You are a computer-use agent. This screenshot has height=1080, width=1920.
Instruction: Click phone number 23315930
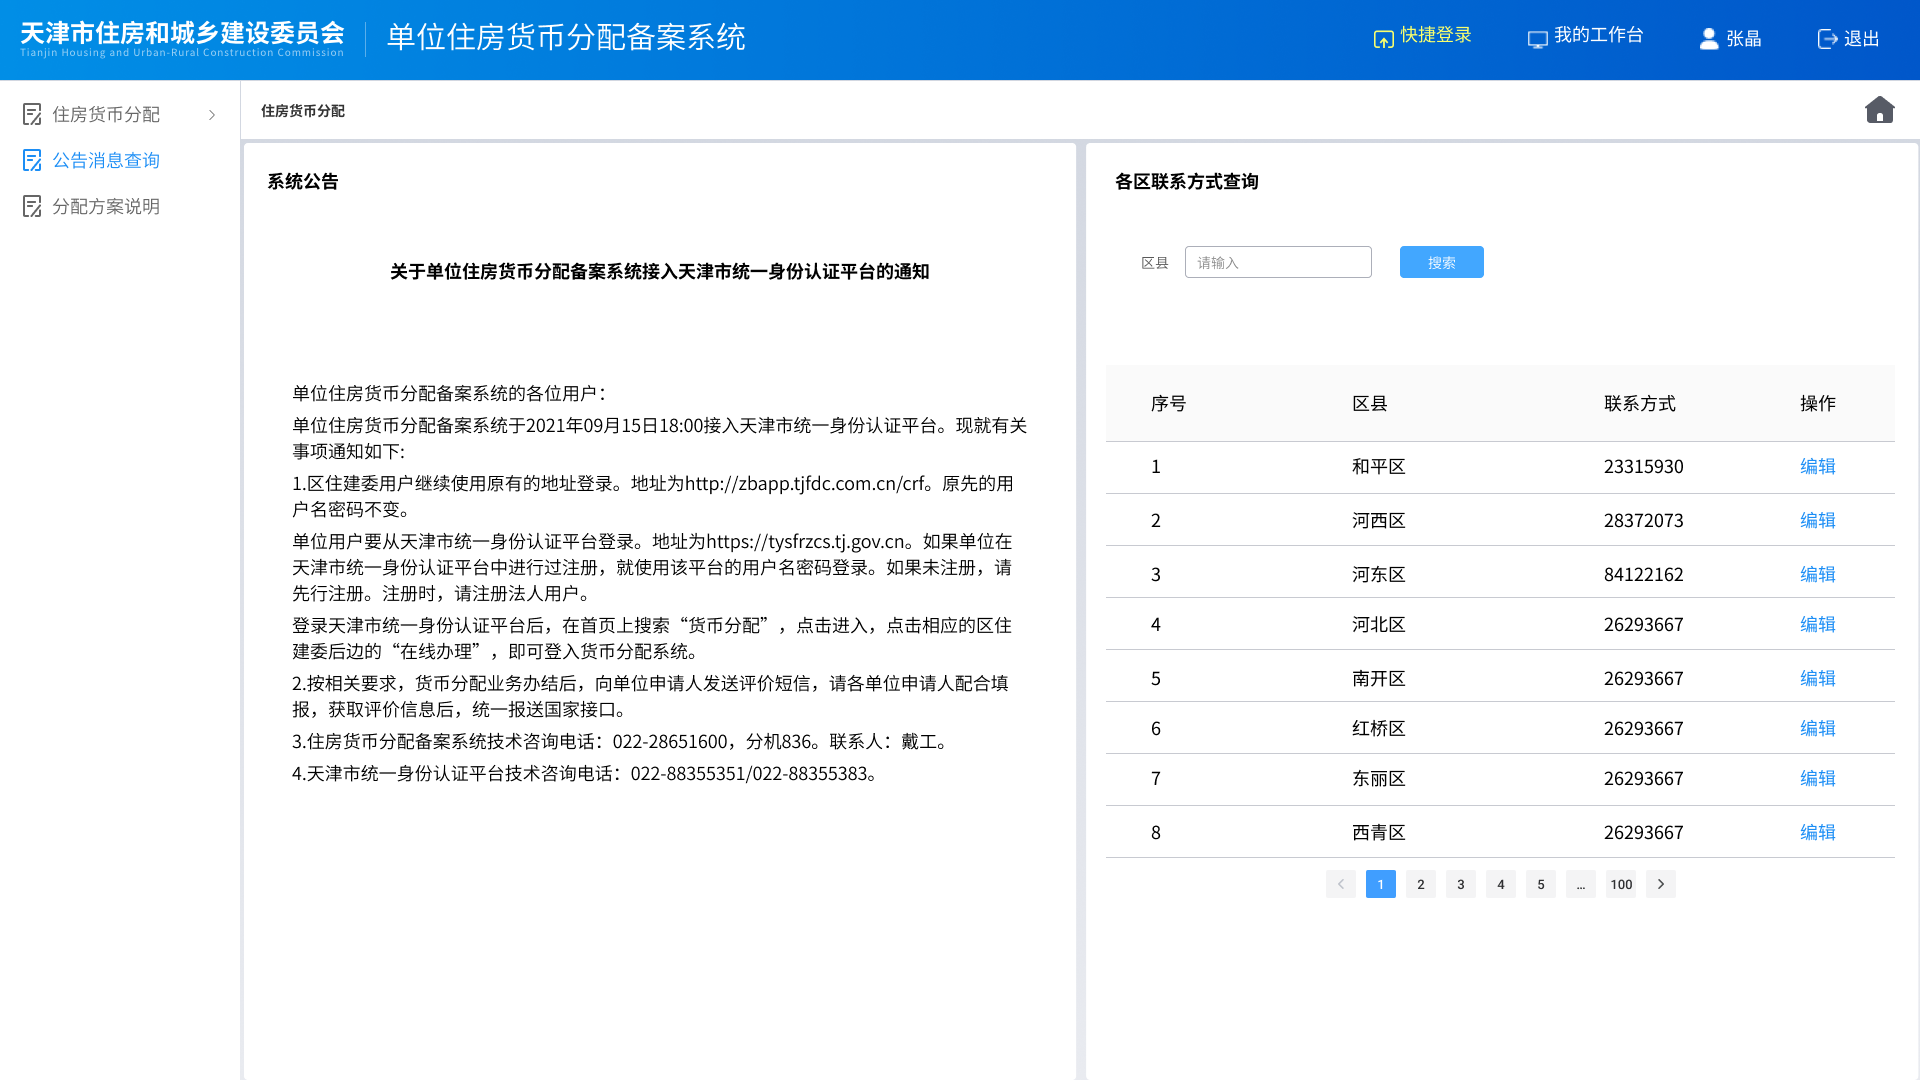pos(1644,466)
